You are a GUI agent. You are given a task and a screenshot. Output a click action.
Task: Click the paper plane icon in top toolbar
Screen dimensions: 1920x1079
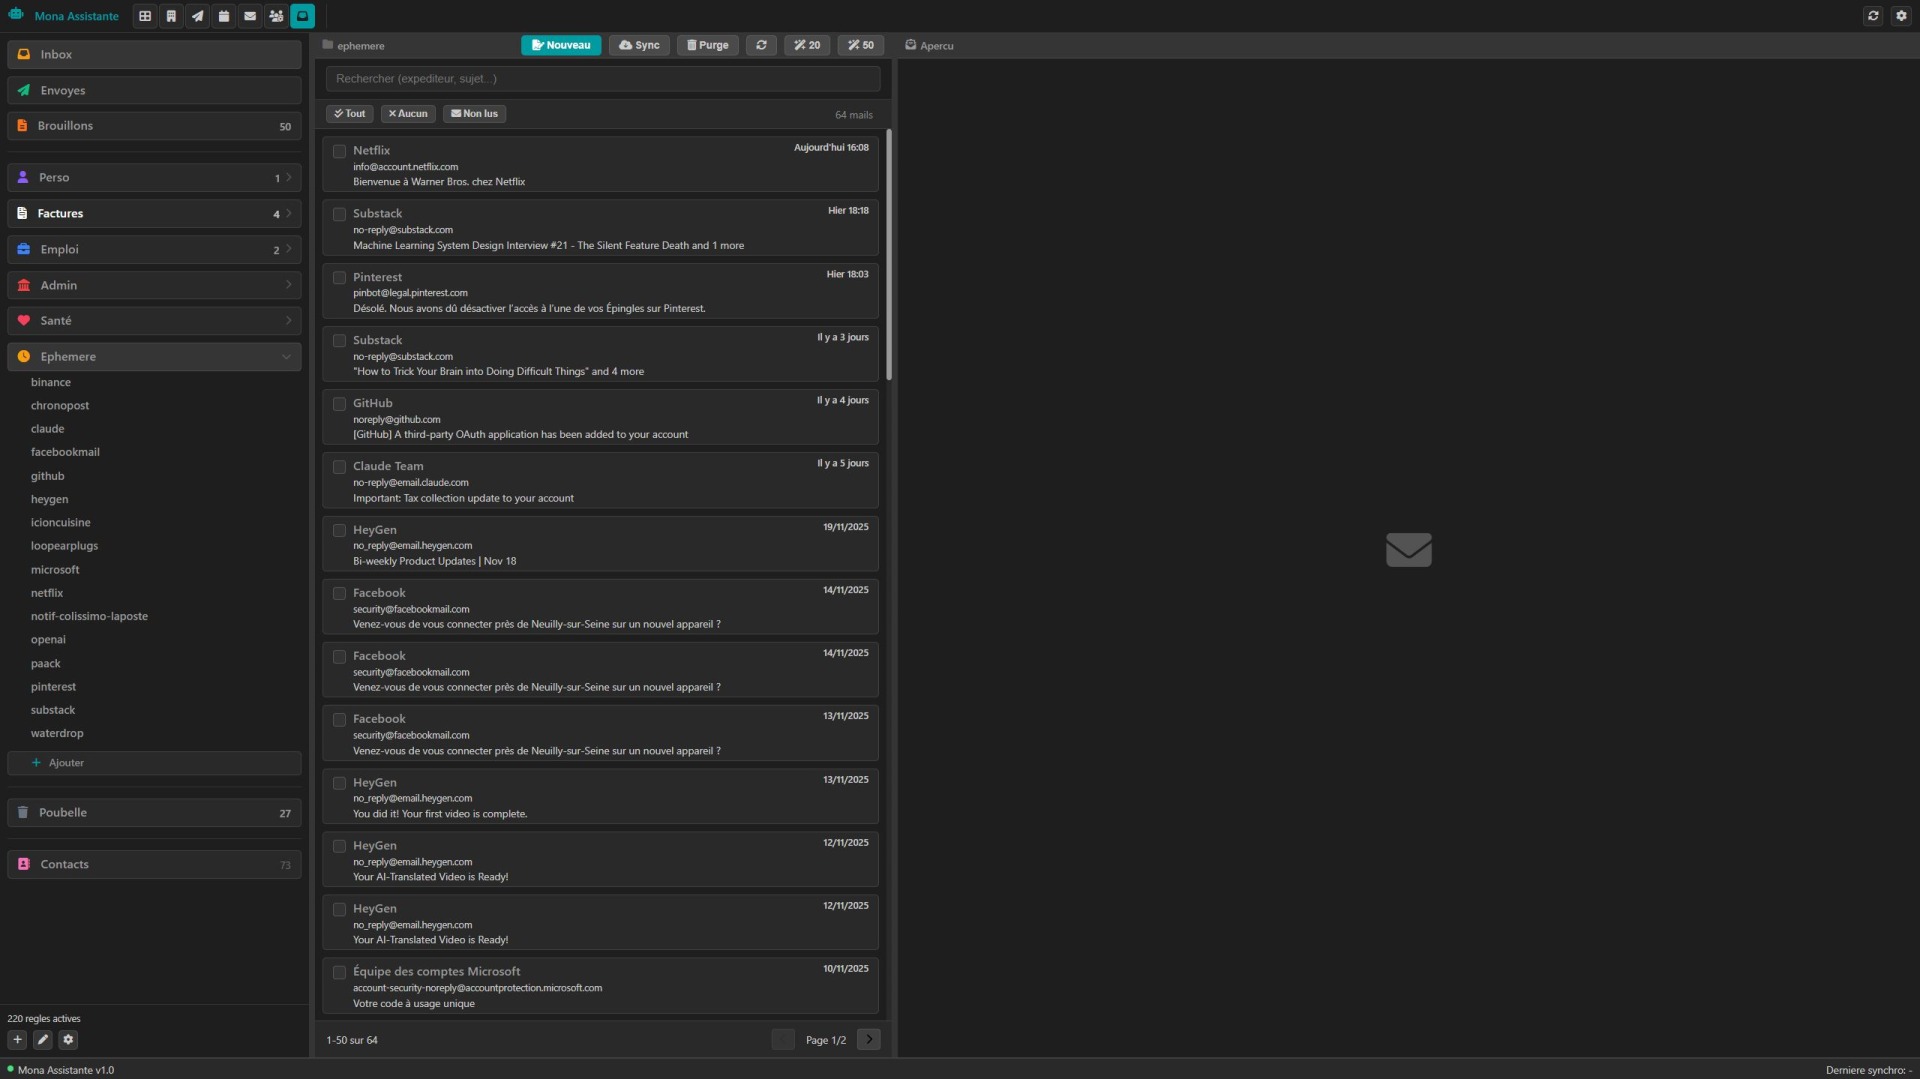[198, 16]
